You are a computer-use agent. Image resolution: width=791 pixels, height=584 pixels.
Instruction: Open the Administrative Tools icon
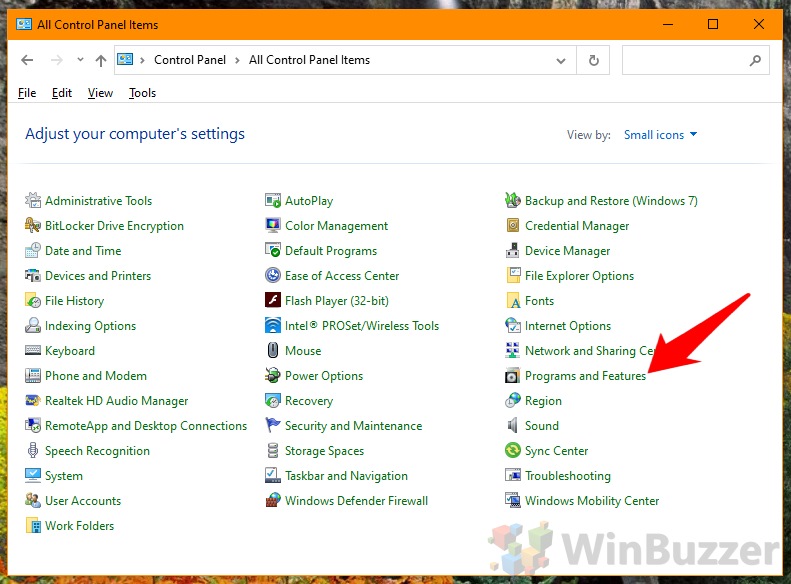pos(33,201)
